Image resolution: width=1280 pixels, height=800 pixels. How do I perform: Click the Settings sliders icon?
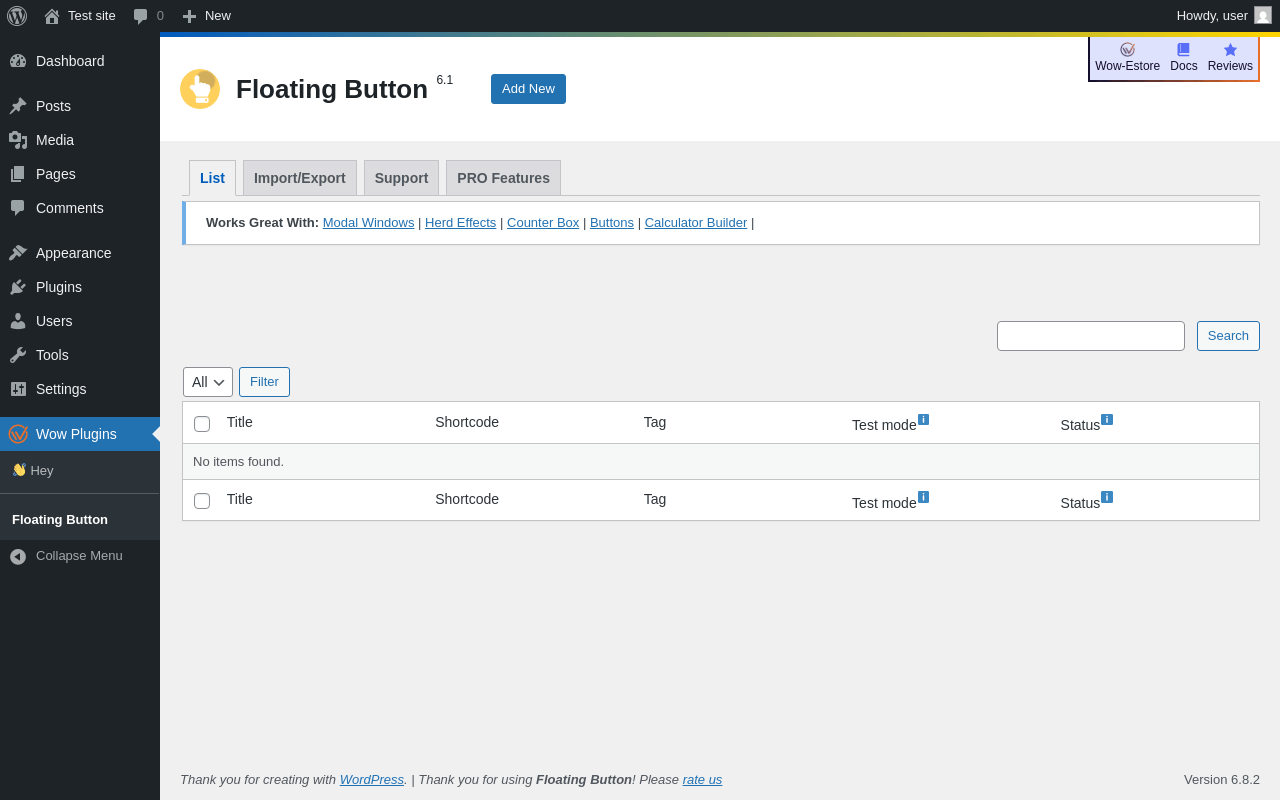18,389
